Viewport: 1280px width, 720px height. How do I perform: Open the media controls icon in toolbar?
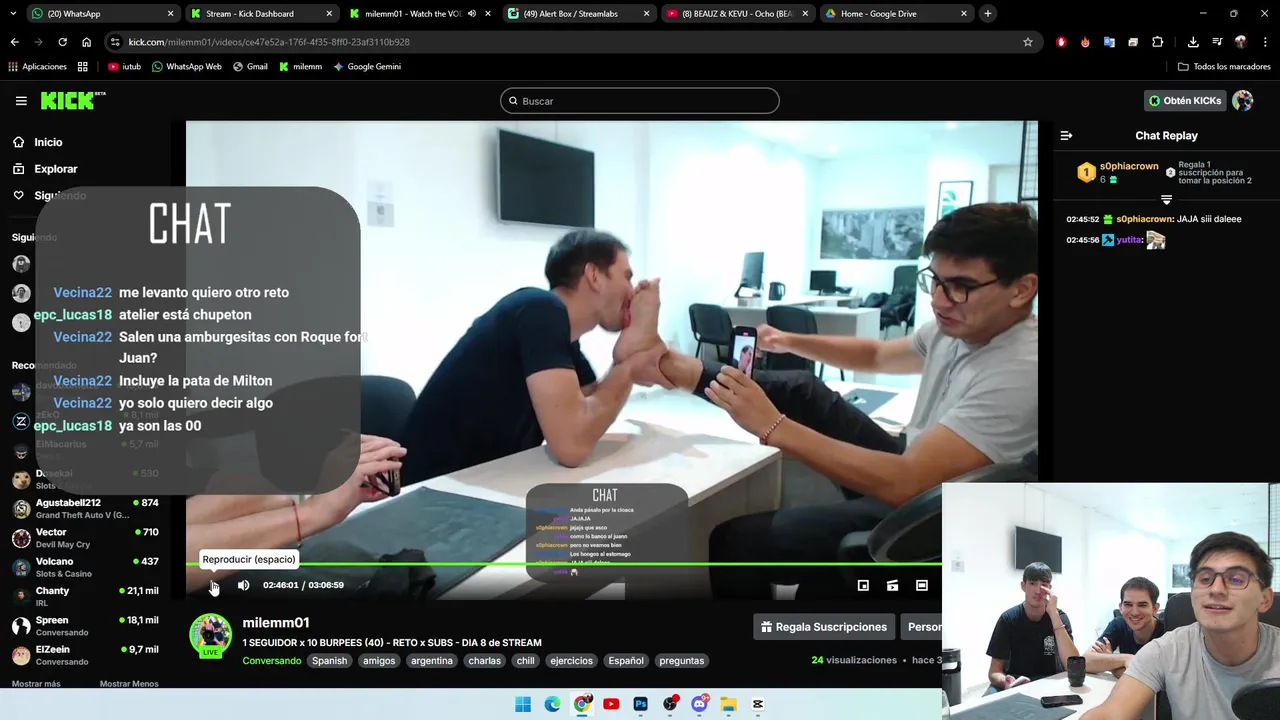[x=1217, y=42]
